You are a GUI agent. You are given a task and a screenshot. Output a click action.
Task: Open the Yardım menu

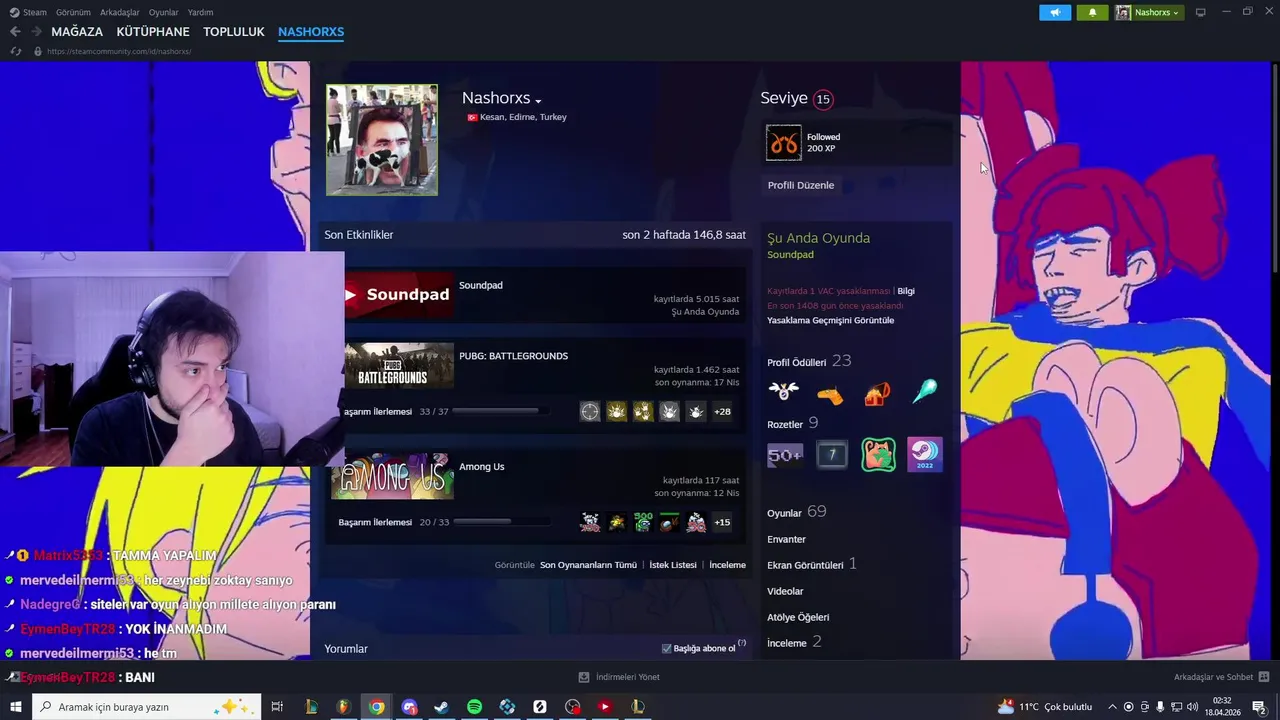200,12
